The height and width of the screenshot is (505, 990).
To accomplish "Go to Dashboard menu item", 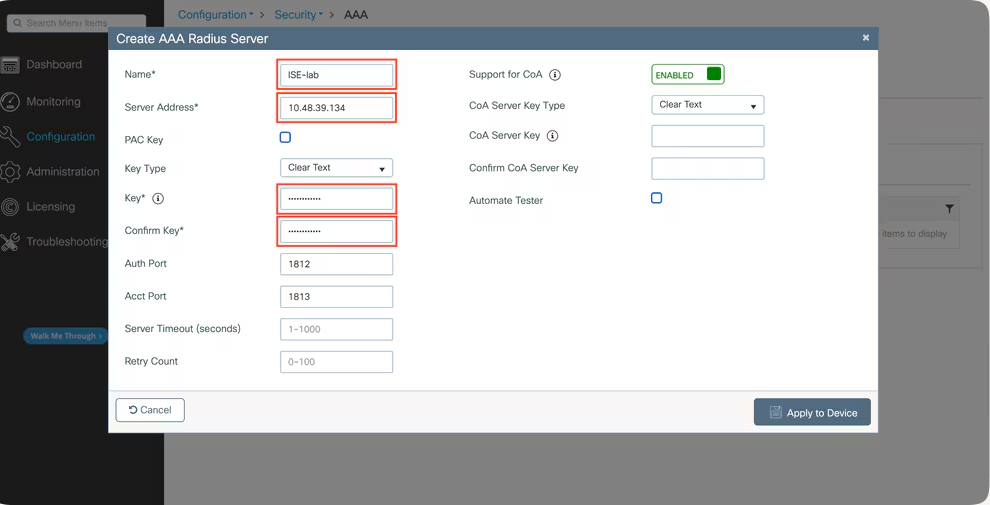I will tap(54, 64).
